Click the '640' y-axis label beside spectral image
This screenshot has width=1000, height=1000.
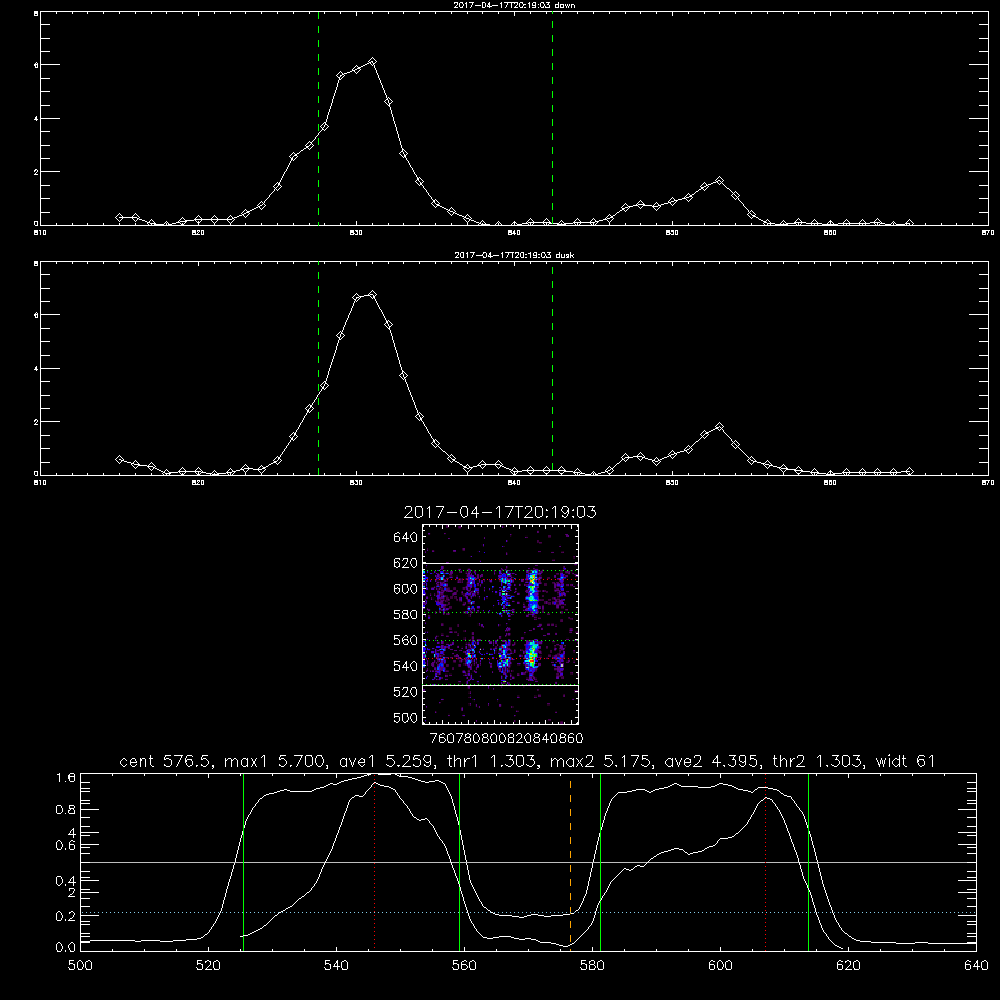(405, 538)
